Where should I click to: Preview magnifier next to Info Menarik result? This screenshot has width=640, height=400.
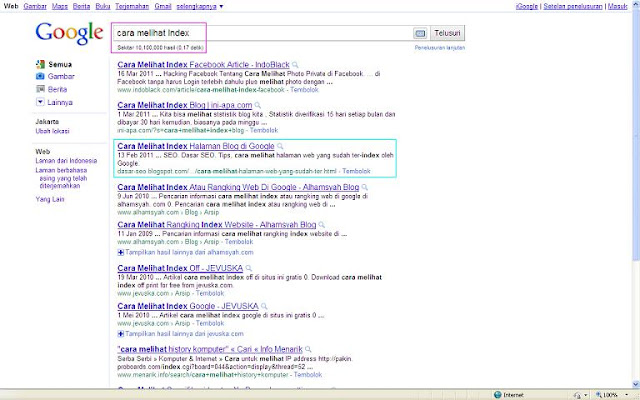[x=308, y=349]
